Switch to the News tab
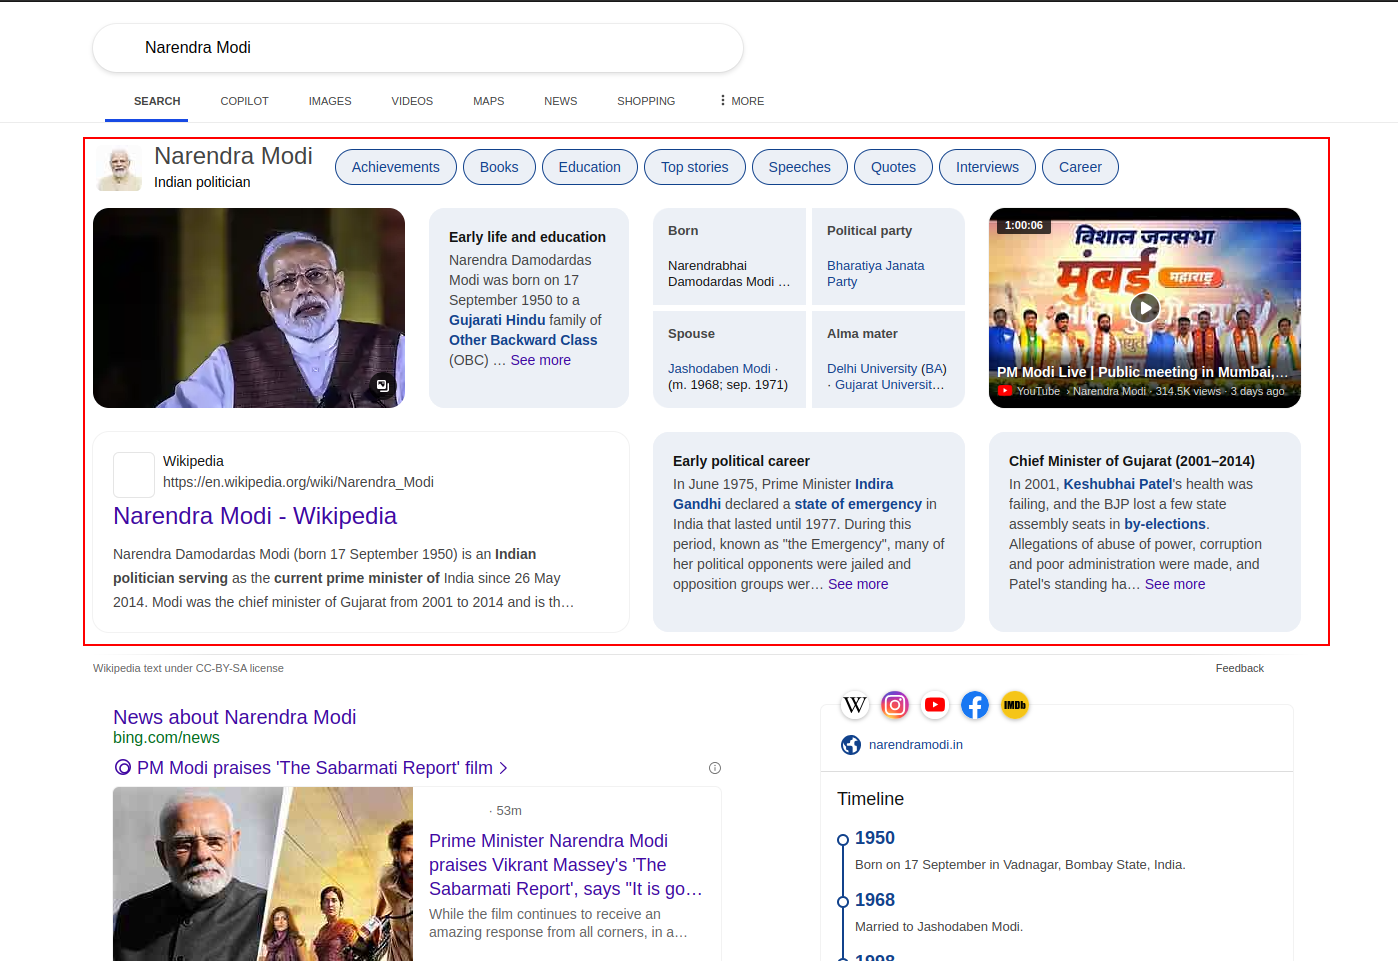Screen dimensions: 1398x961 (561, 101)
